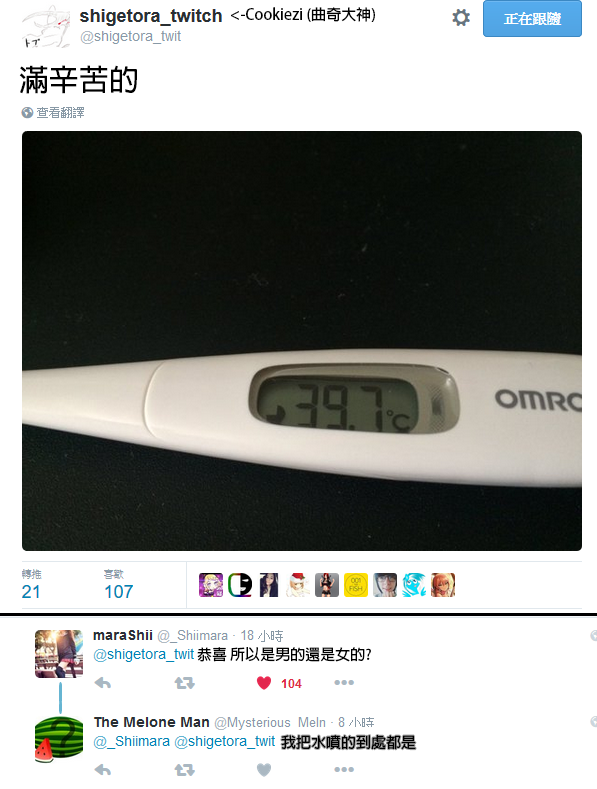Click the yellow FISH liker avatar

(356, 585)
